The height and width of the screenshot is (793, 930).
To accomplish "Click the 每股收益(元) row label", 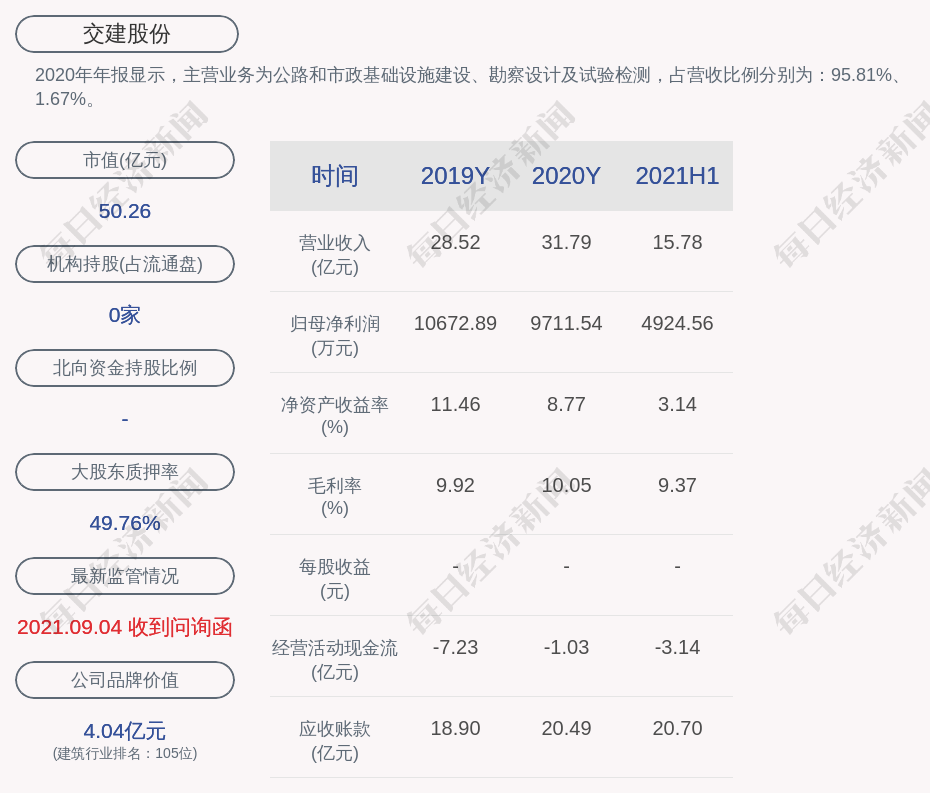I will [x=335, y=579].
